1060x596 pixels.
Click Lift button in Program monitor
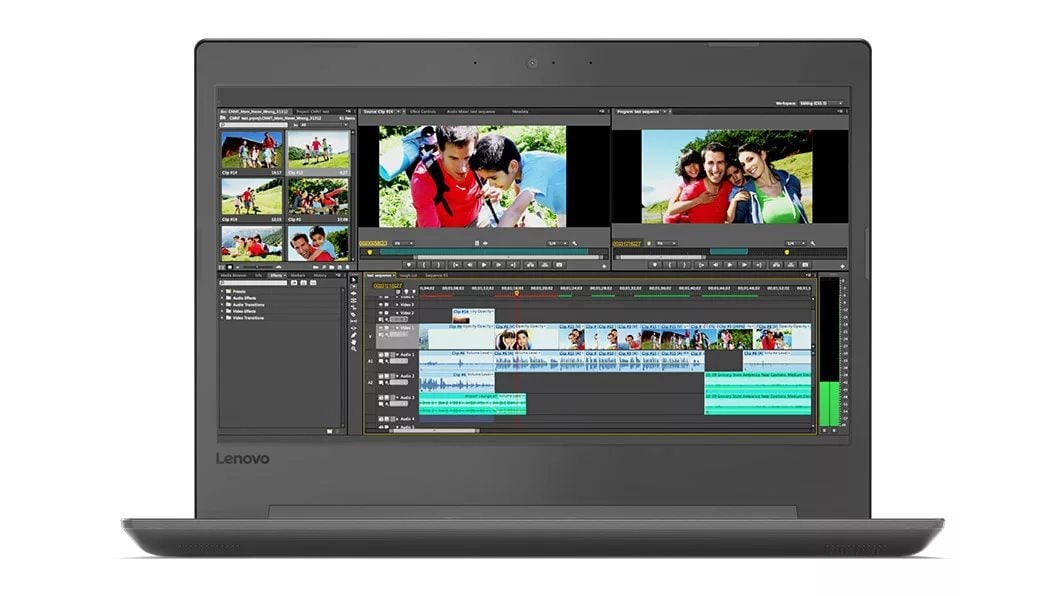(x=775, y=265)
